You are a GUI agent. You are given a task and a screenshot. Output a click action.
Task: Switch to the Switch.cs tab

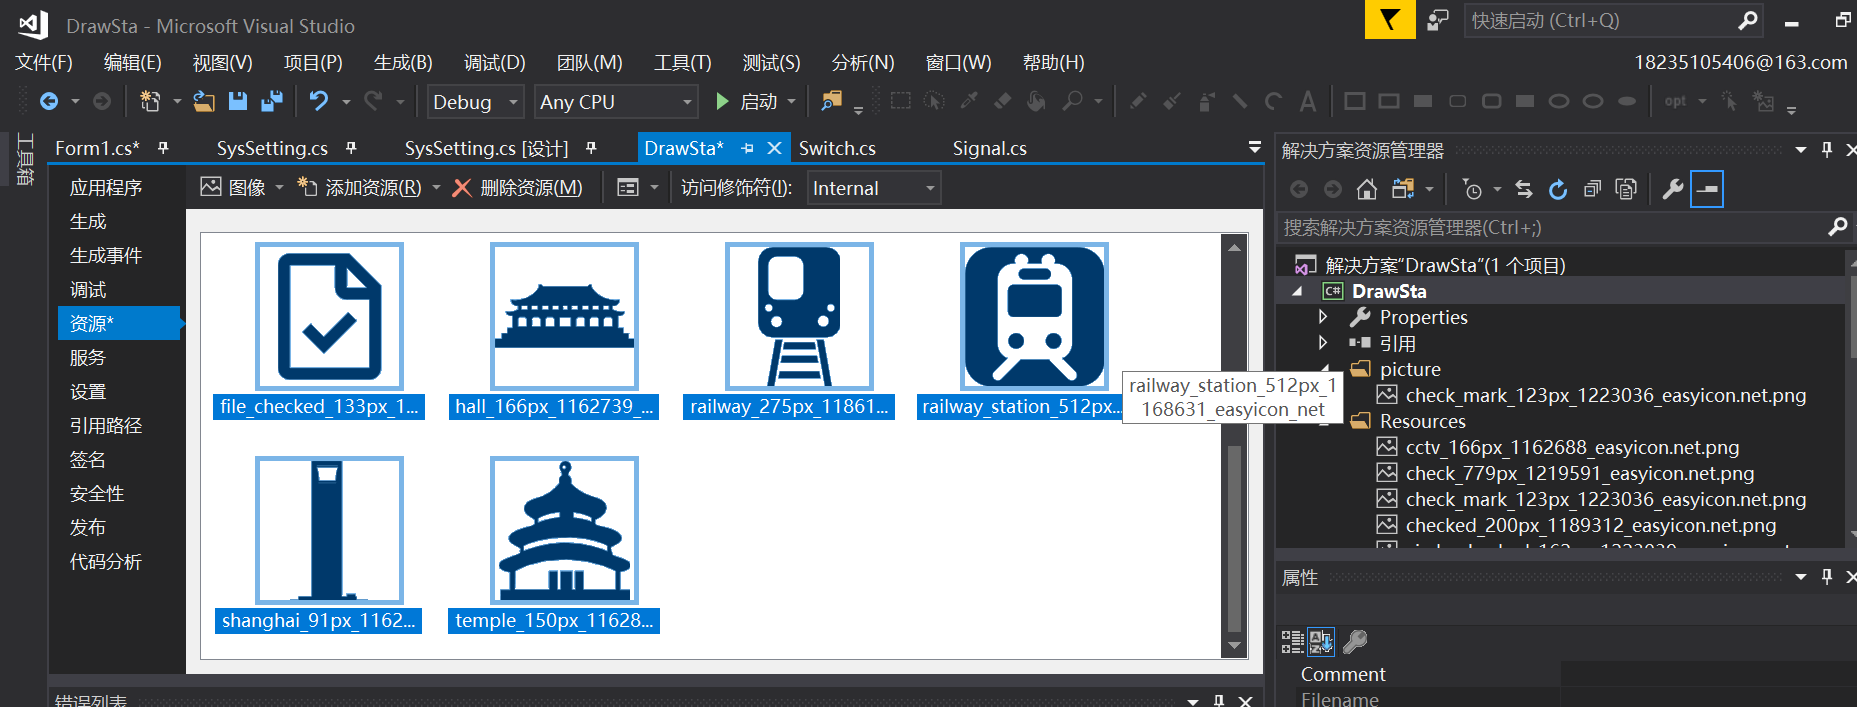point(837,148)
